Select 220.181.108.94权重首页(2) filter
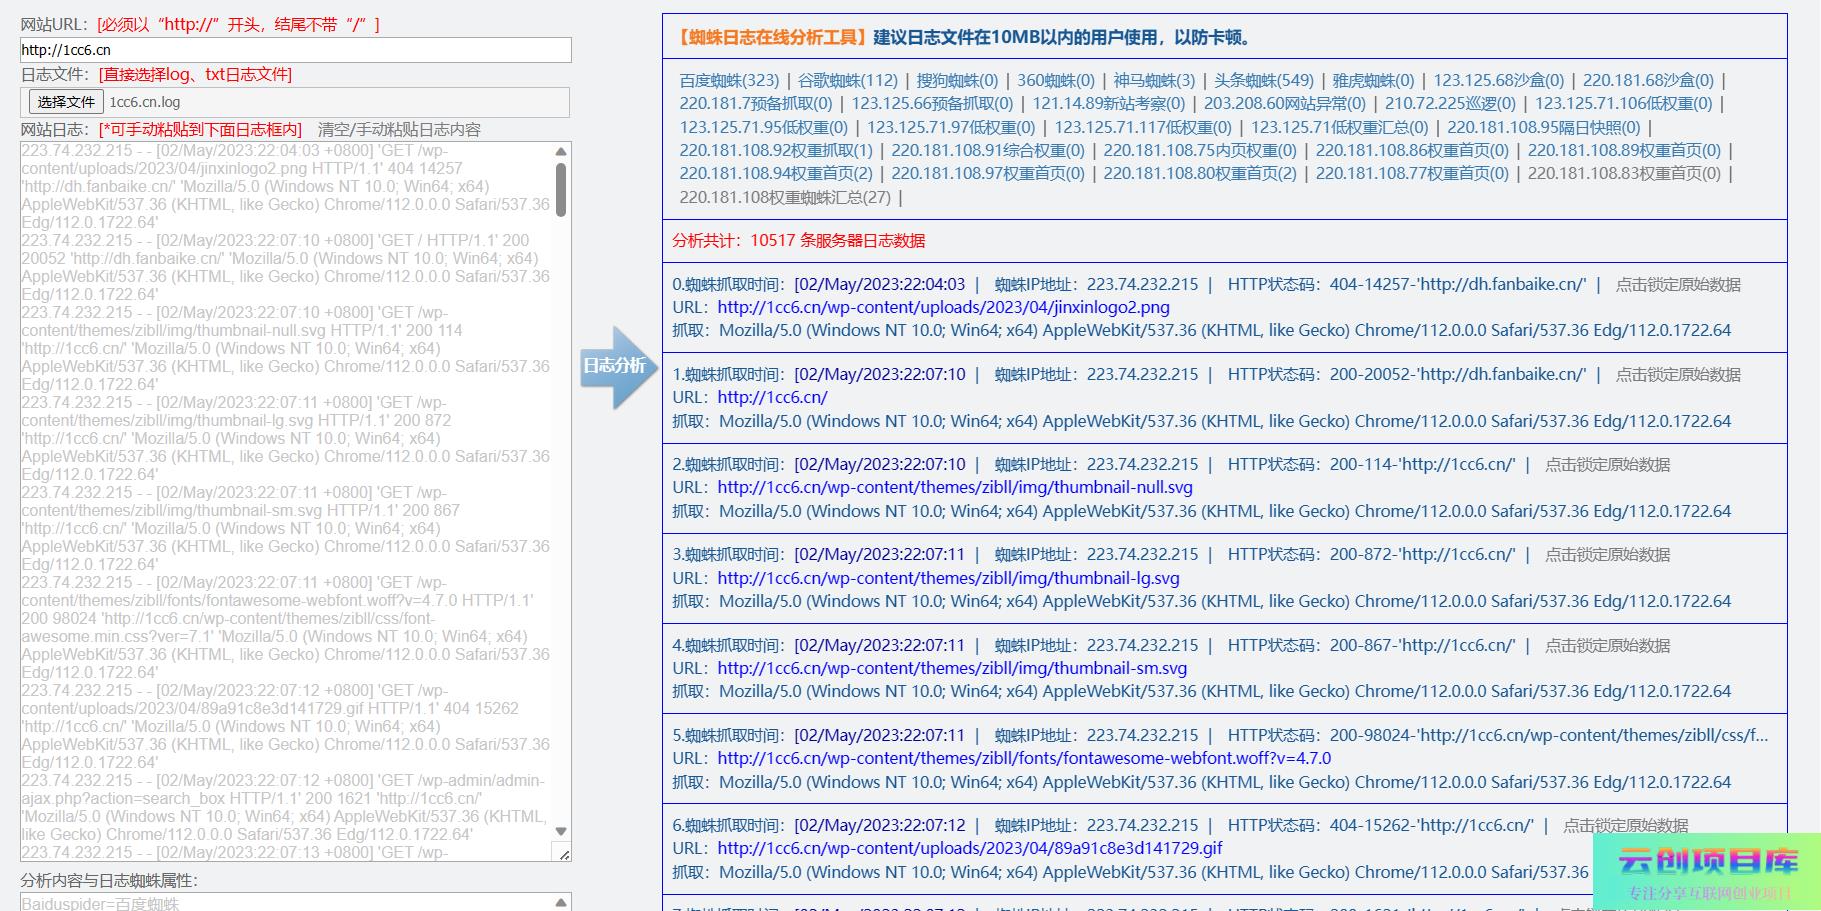Image resolution: width=1821 pixels, height=911 pixels. point(776,173)
